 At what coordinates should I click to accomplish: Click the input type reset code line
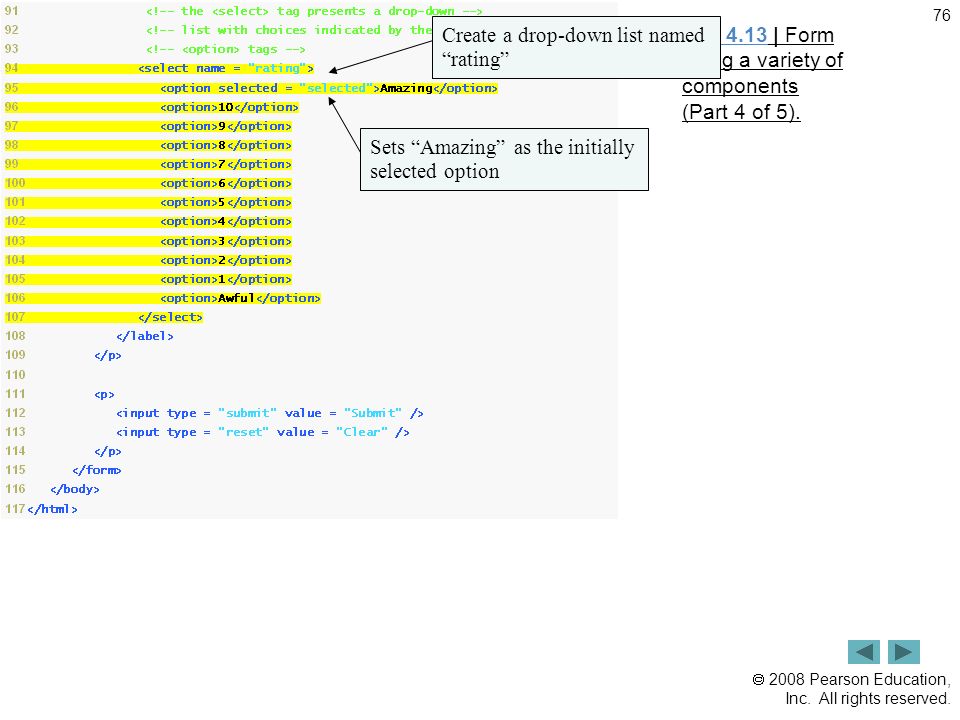(x=263, y=432)
